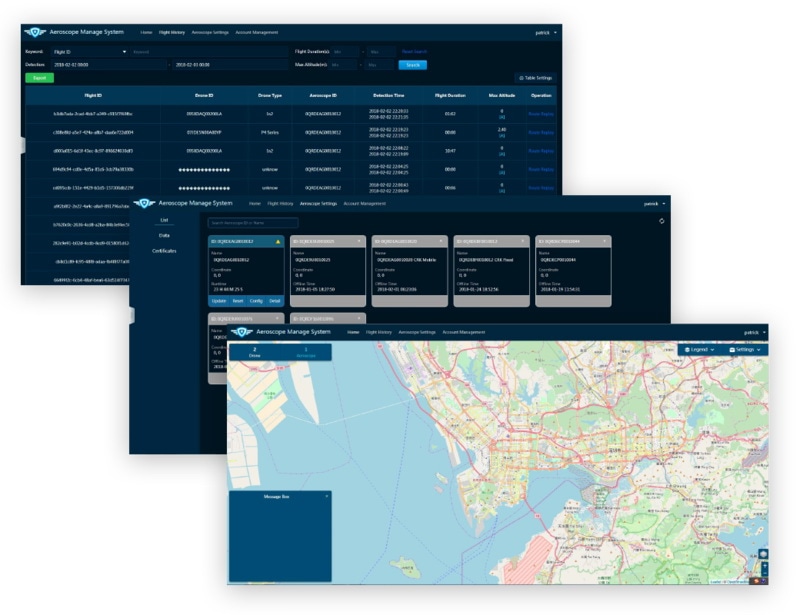
Task: Click the warning triangle on the first Aeroscope card
Action: 277,241
